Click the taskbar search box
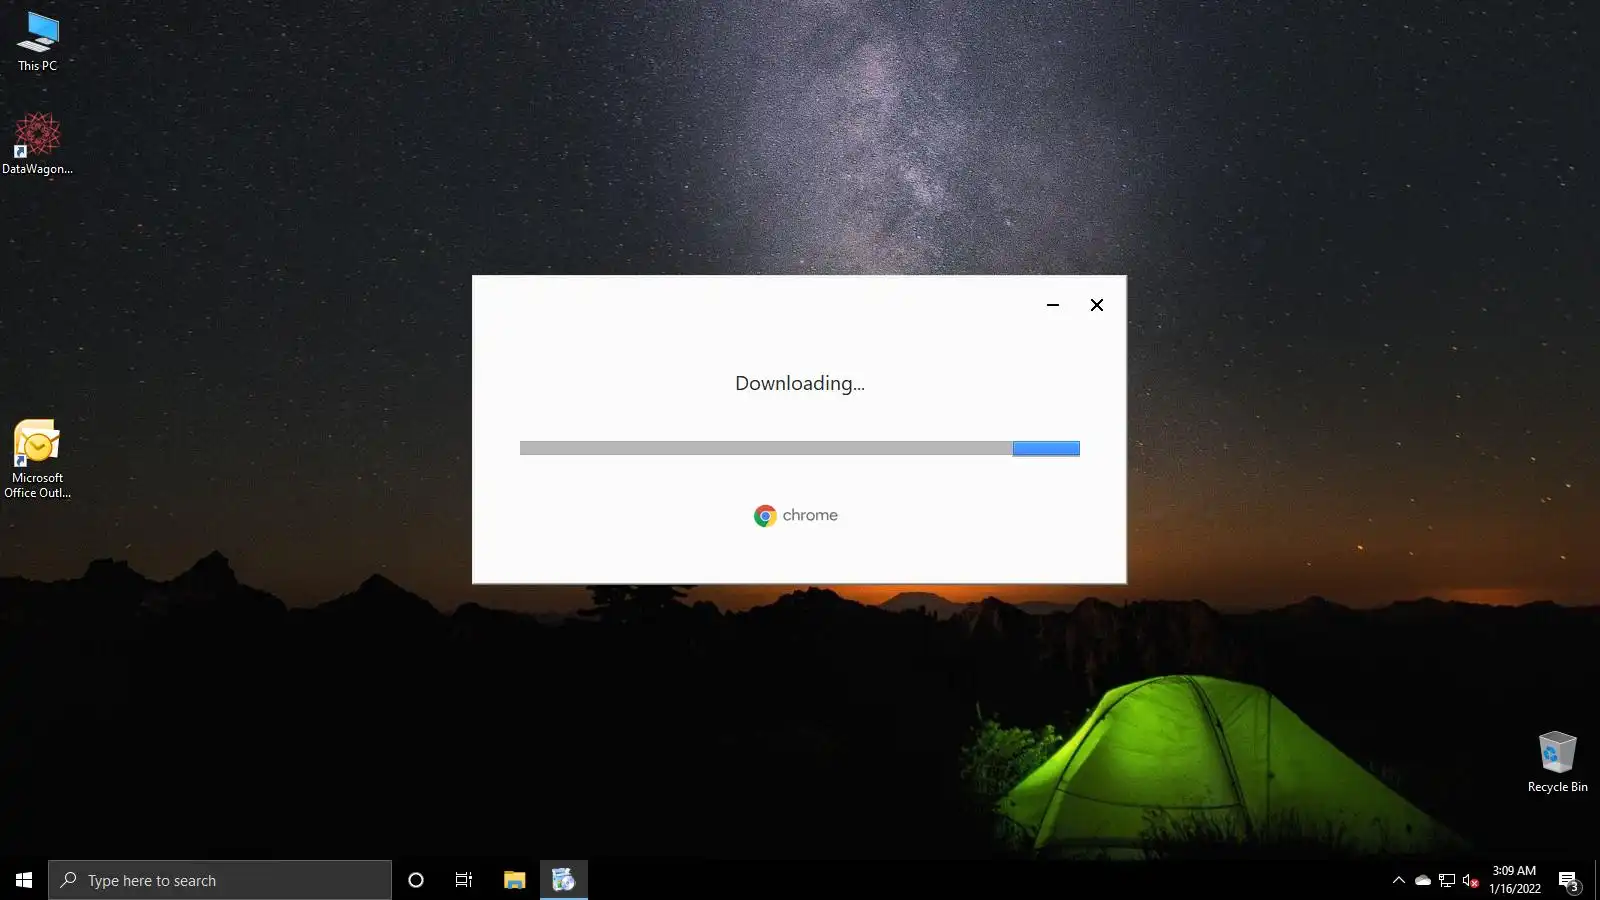The height and width of the screenshot is (900, 1600). pos(220,880)
